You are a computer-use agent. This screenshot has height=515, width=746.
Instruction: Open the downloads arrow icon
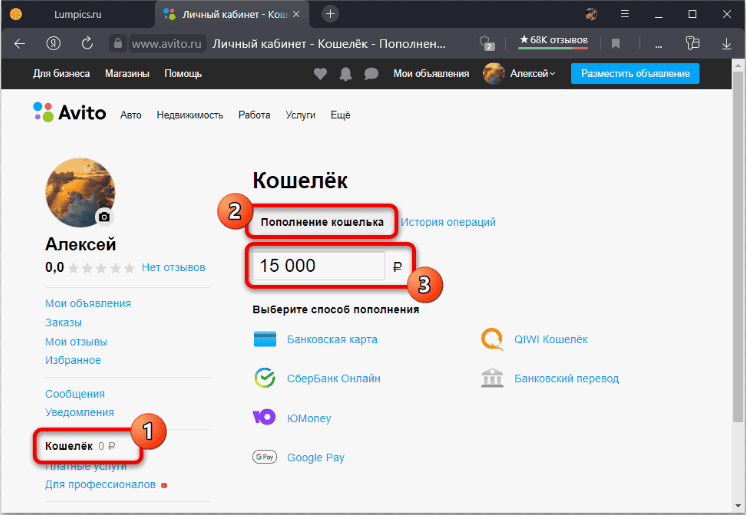click(726, 44)
